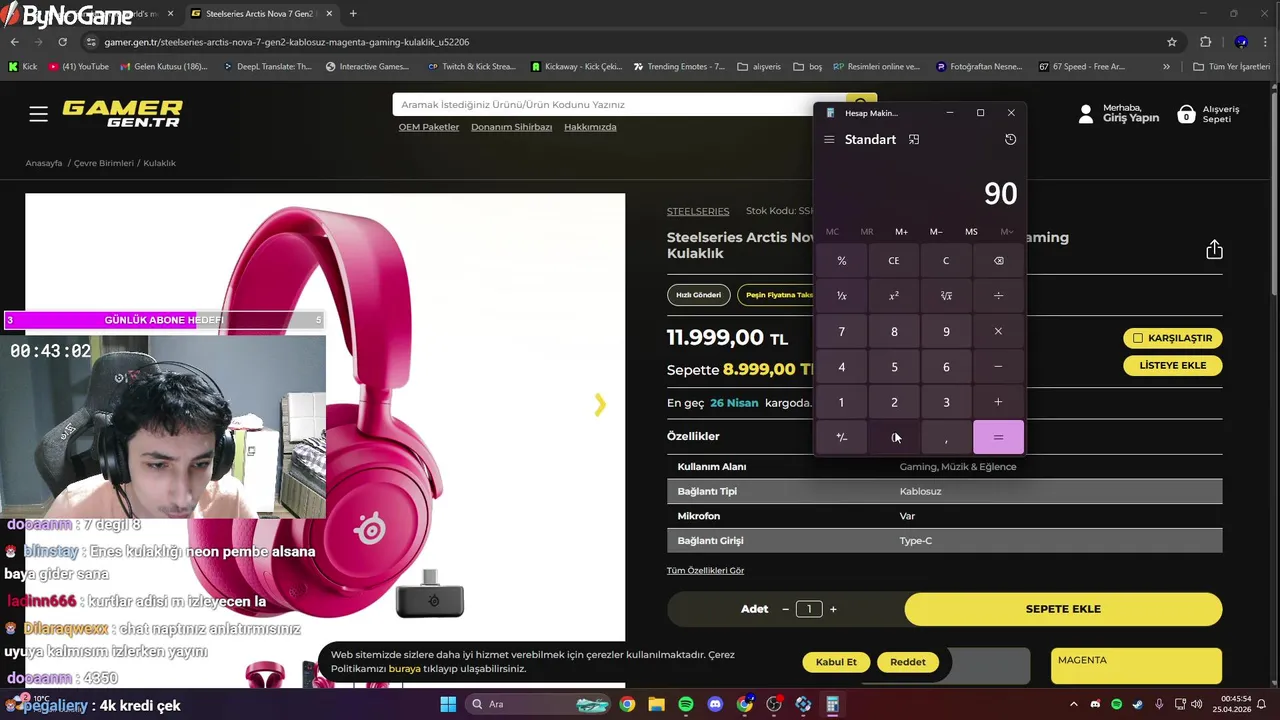The height and width of the screenshot is (720, 1280).
Task: Open Tüm Özellikleri Gör link
Action: (x=705, y=571)
